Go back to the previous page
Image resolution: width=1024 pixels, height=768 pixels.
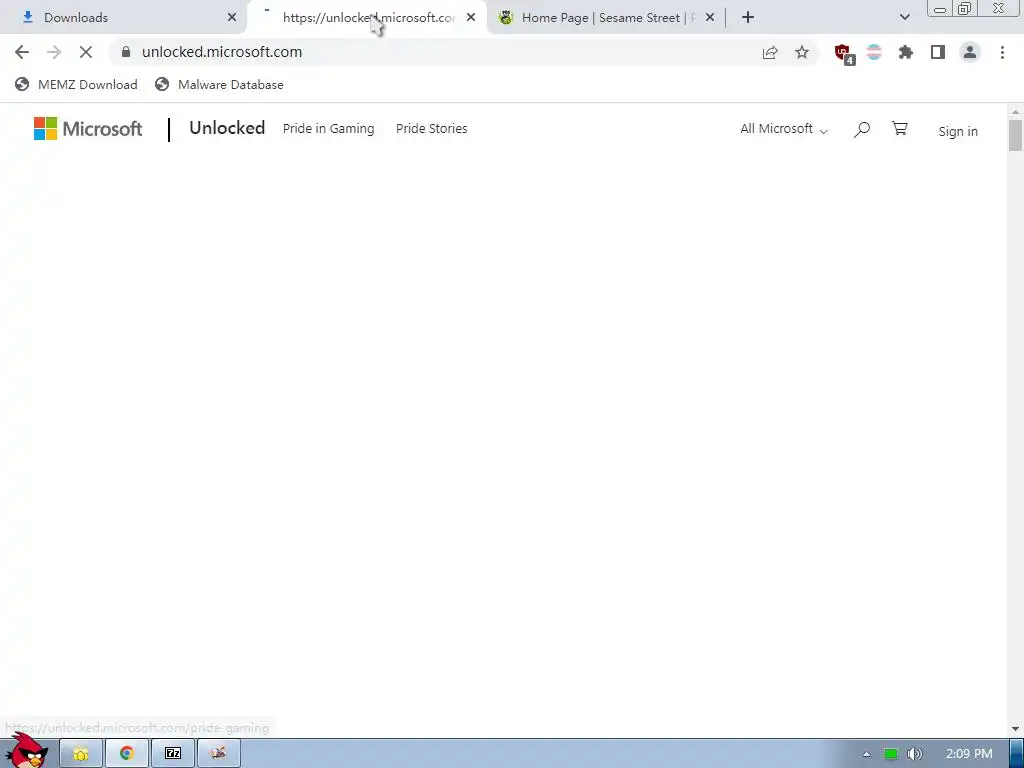pyautogui.click(x=22, y=52)
